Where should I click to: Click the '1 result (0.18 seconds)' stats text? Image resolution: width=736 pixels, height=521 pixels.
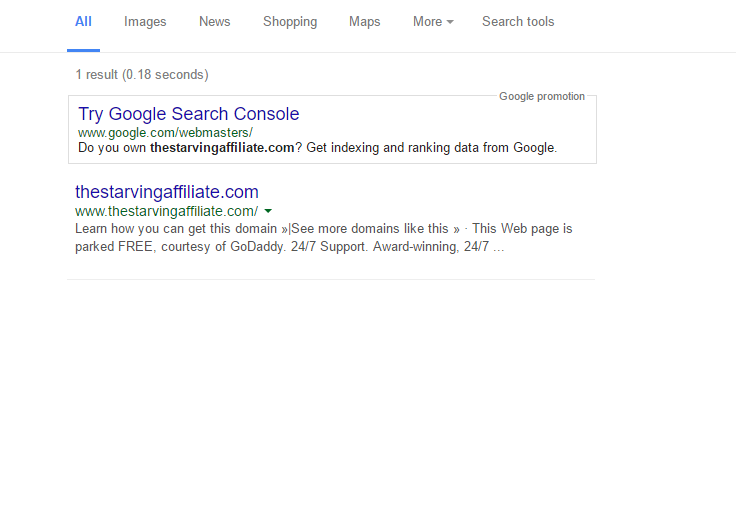tap(142, 75)
